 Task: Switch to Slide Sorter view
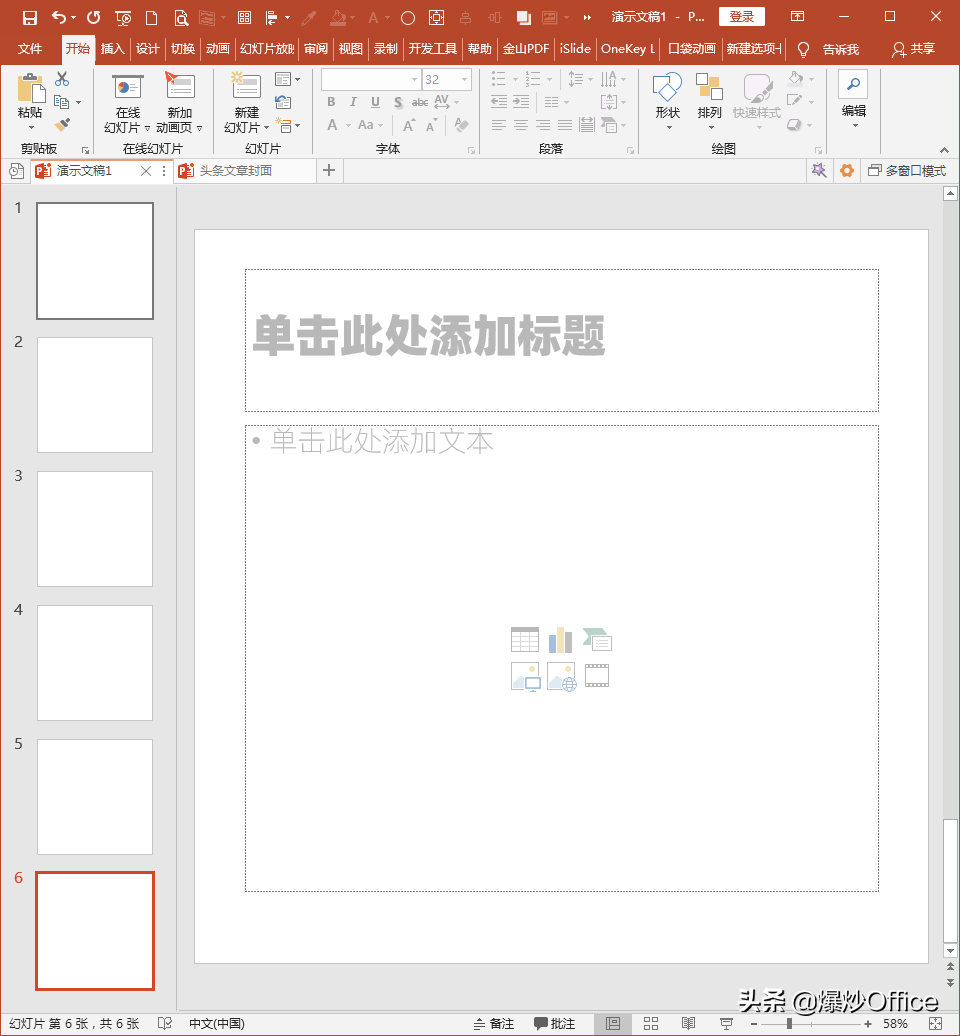651,1023
